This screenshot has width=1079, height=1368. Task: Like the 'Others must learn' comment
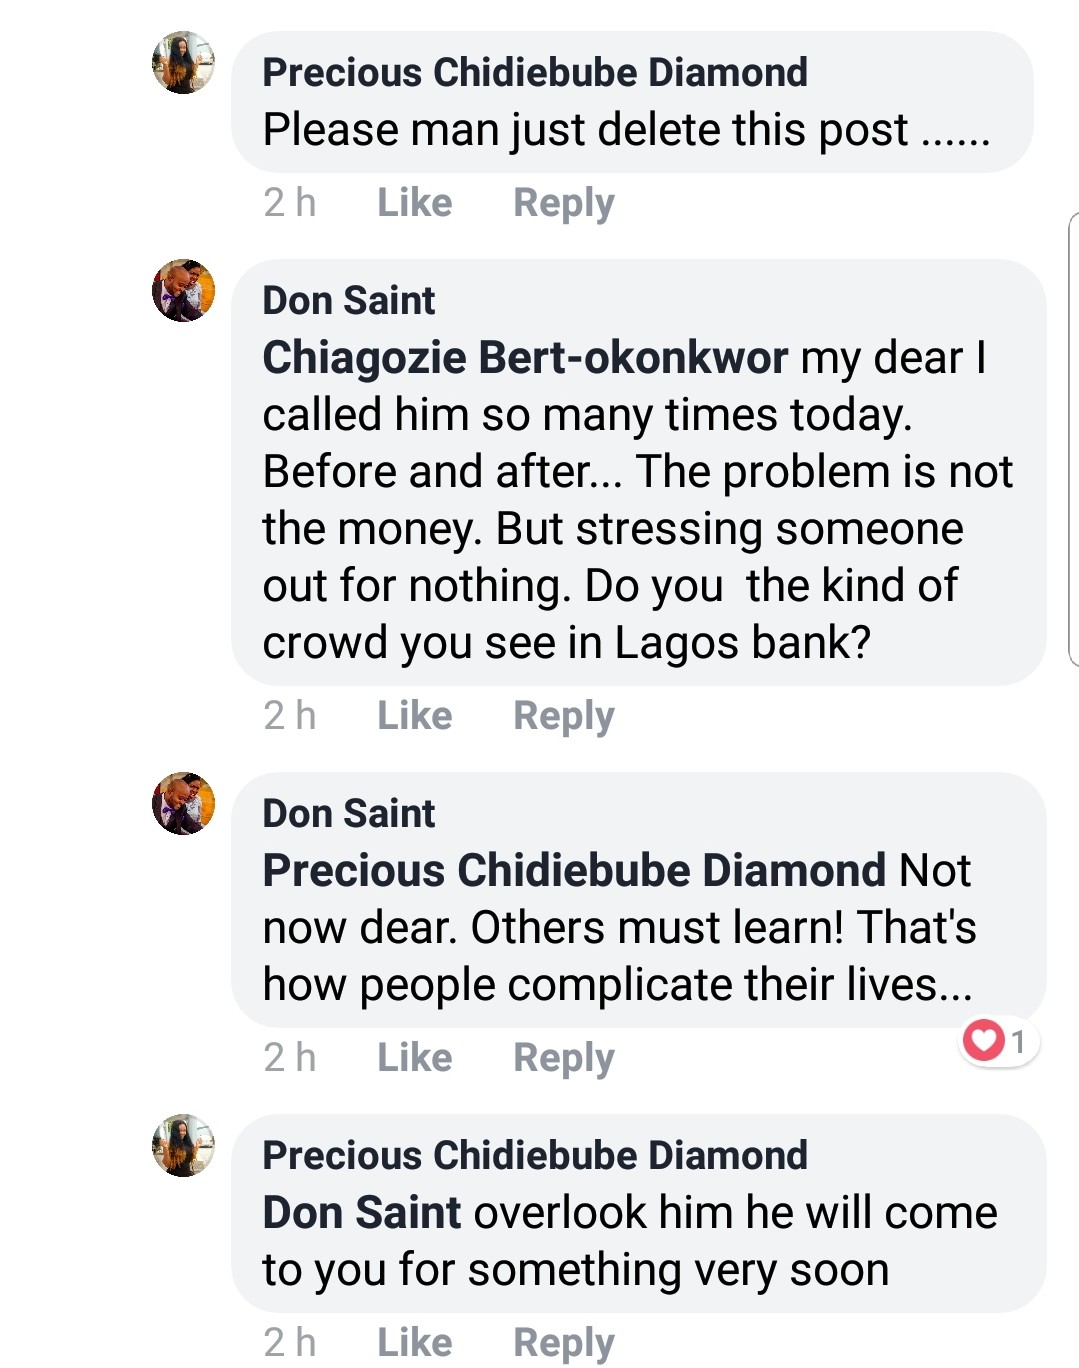point(414,1058)
